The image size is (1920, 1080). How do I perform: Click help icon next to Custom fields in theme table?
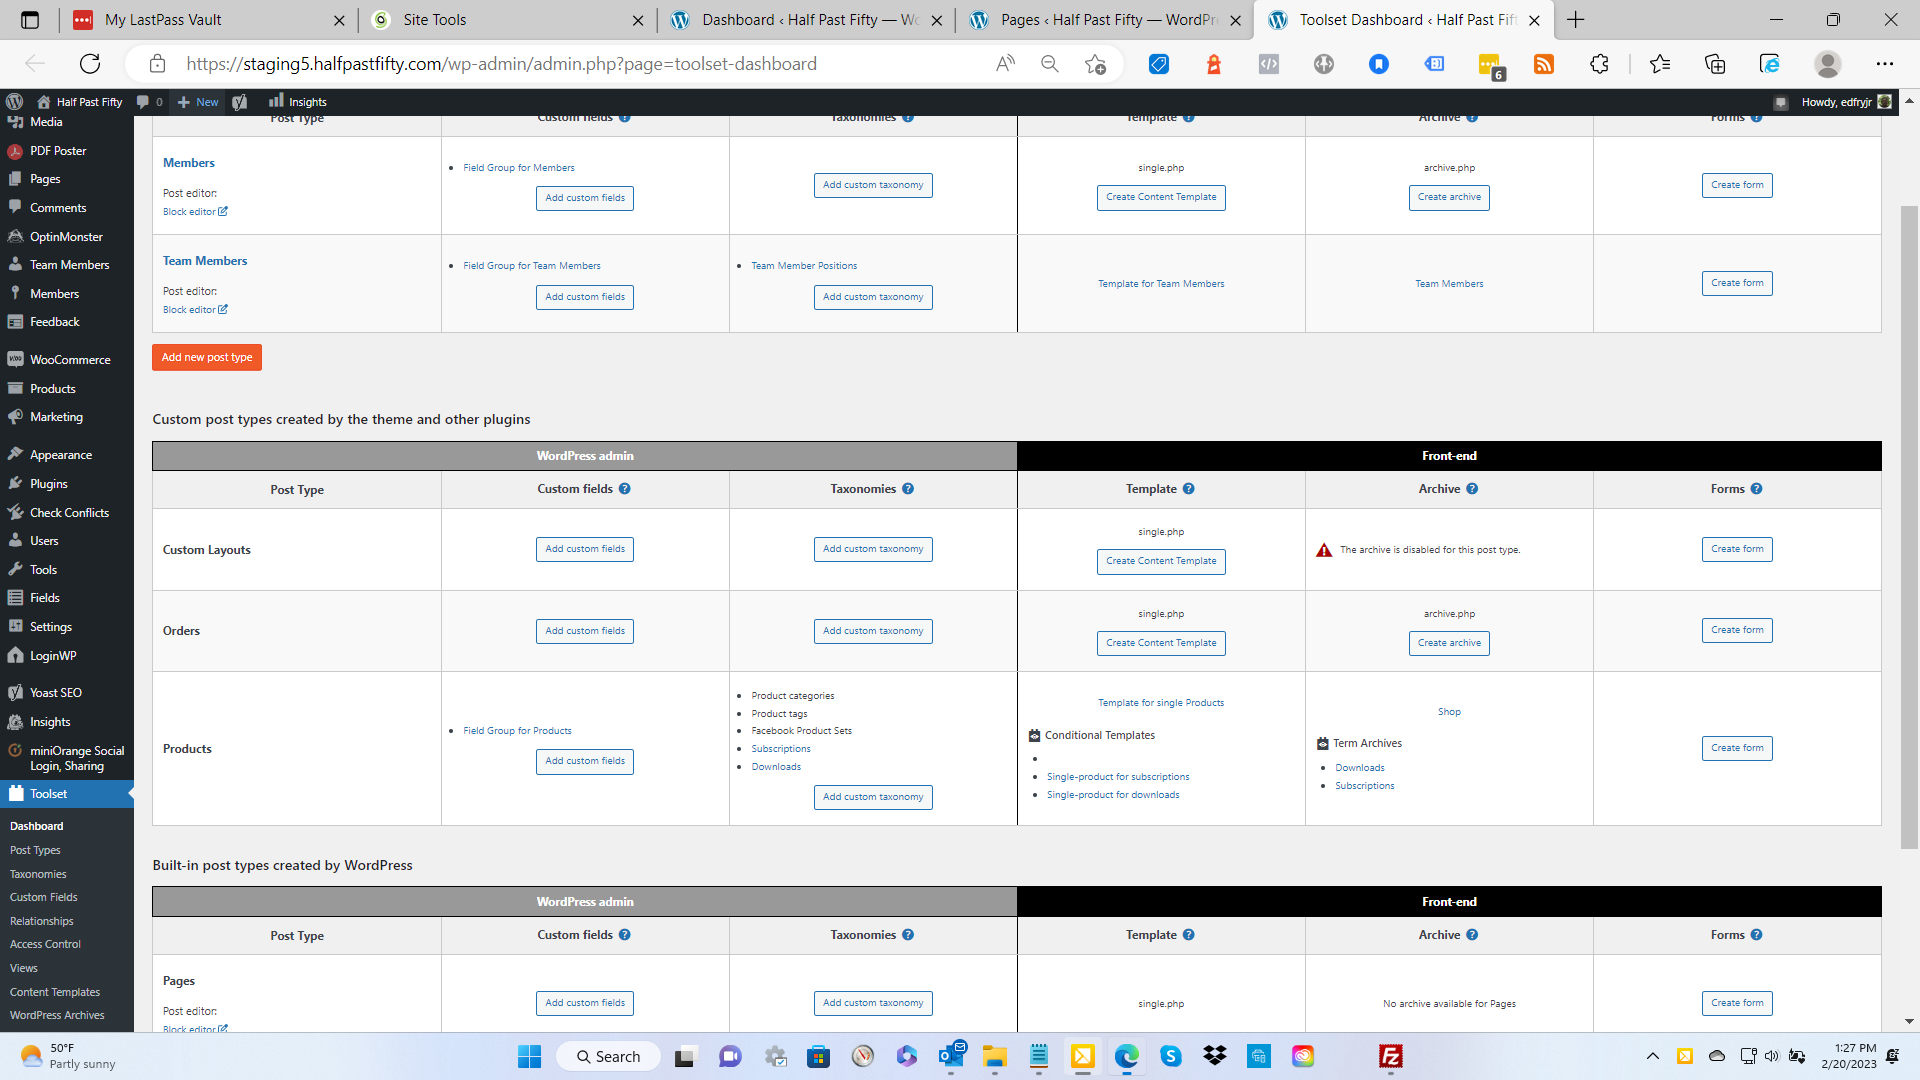point(625,489)
